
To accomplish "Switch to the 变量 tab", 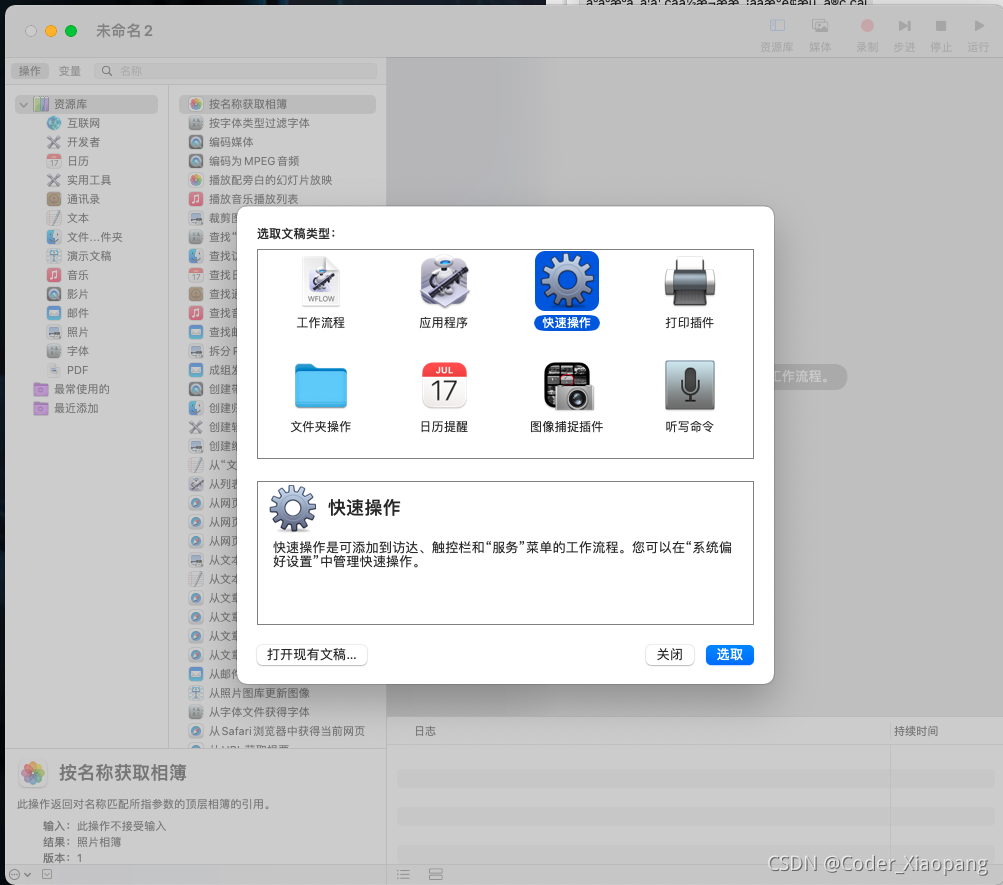I will coord(69,71).
